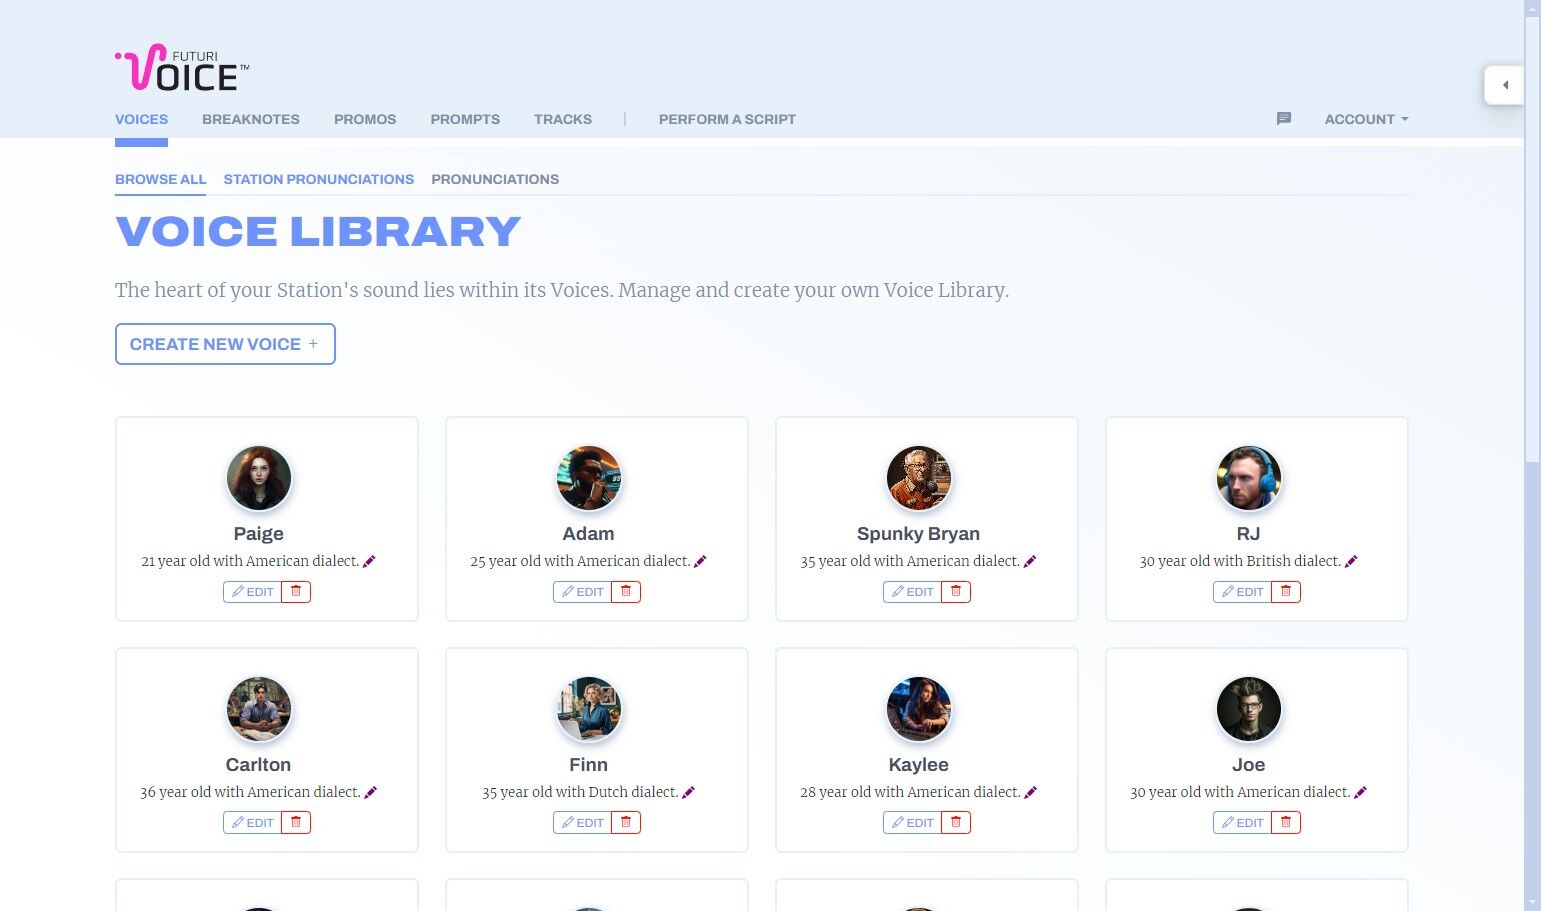Select the Perform a Script menu item
Viewport: 1541px width, 911px height.
(x=727, y=119)
